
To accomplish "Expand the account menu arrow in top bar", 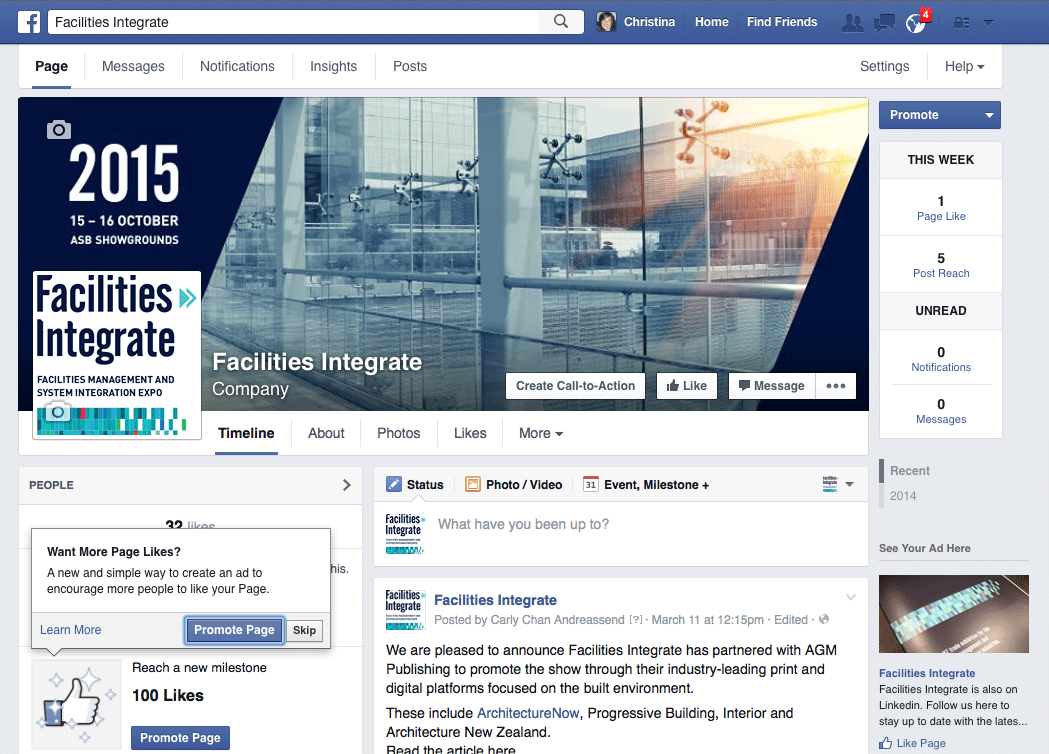I will click(988, 22).
